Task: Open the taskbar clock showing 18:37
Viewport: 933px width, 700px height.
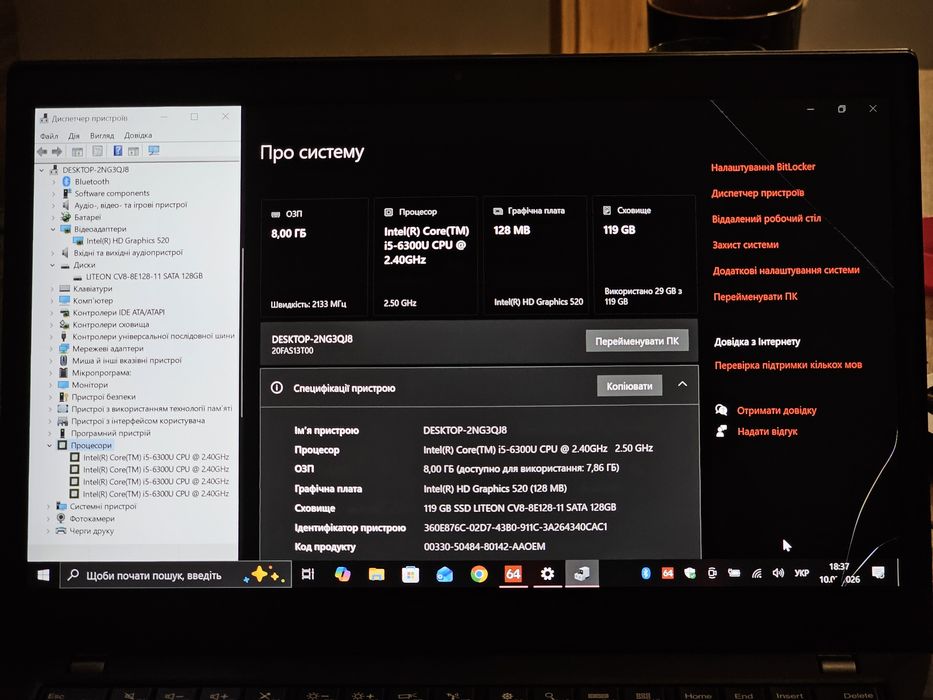Action: (840, 573)
